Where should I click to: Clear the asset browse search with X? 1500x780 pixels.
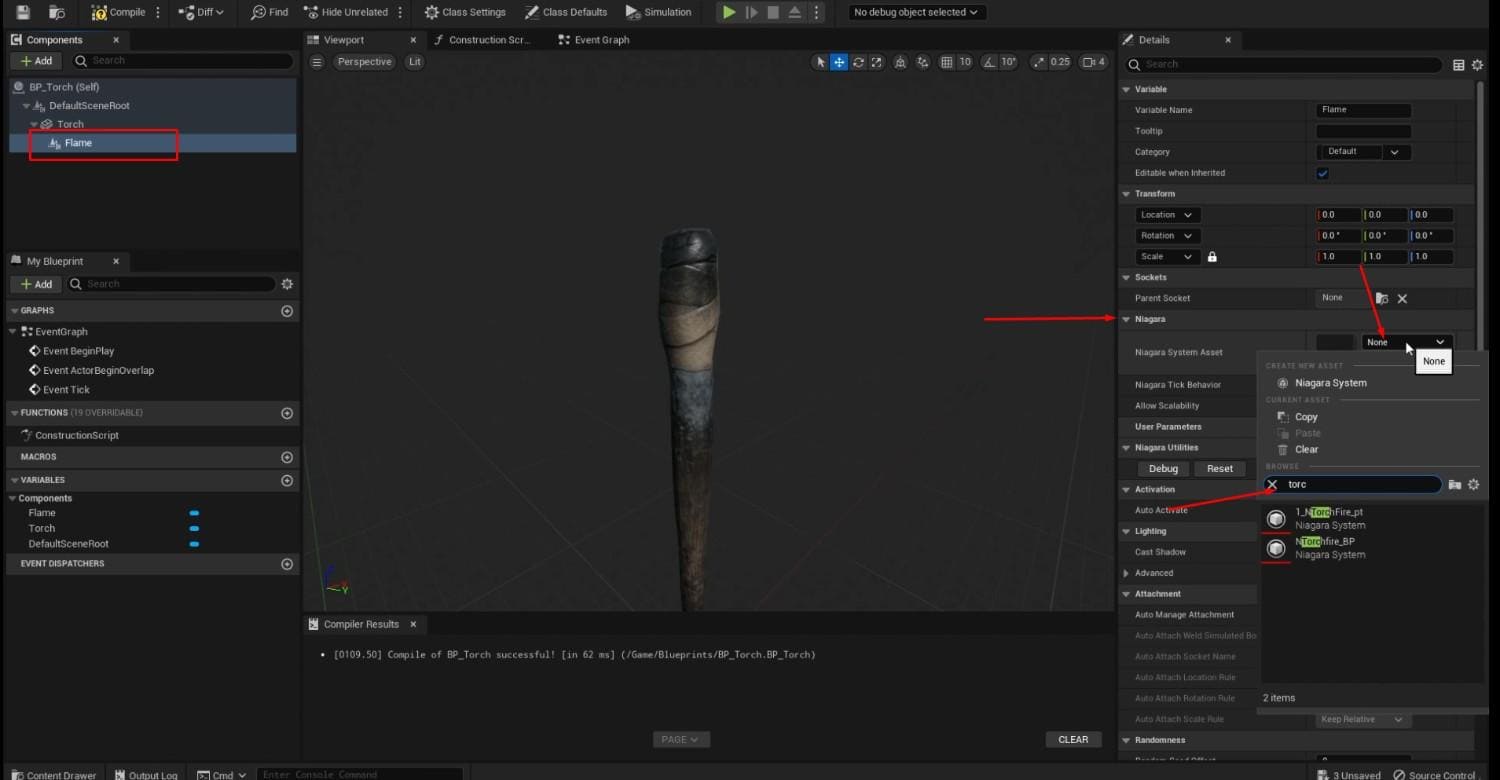coord(1272,485)
